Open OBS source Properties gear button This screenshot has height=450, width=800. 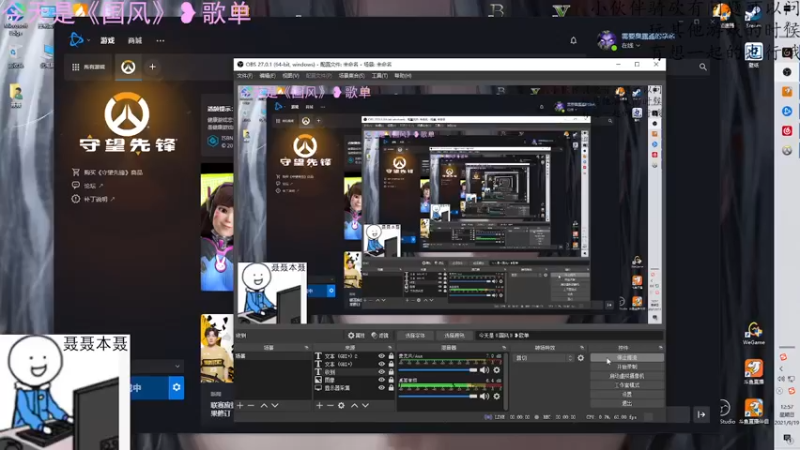(356, 335)
